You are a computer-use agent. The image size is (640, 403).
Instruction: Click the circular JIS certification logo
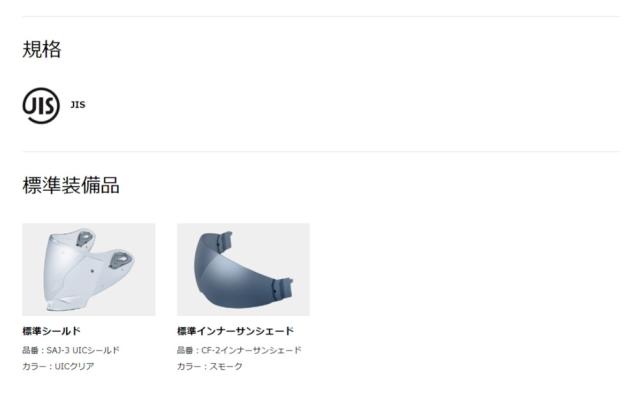click(x=41, y=105)
